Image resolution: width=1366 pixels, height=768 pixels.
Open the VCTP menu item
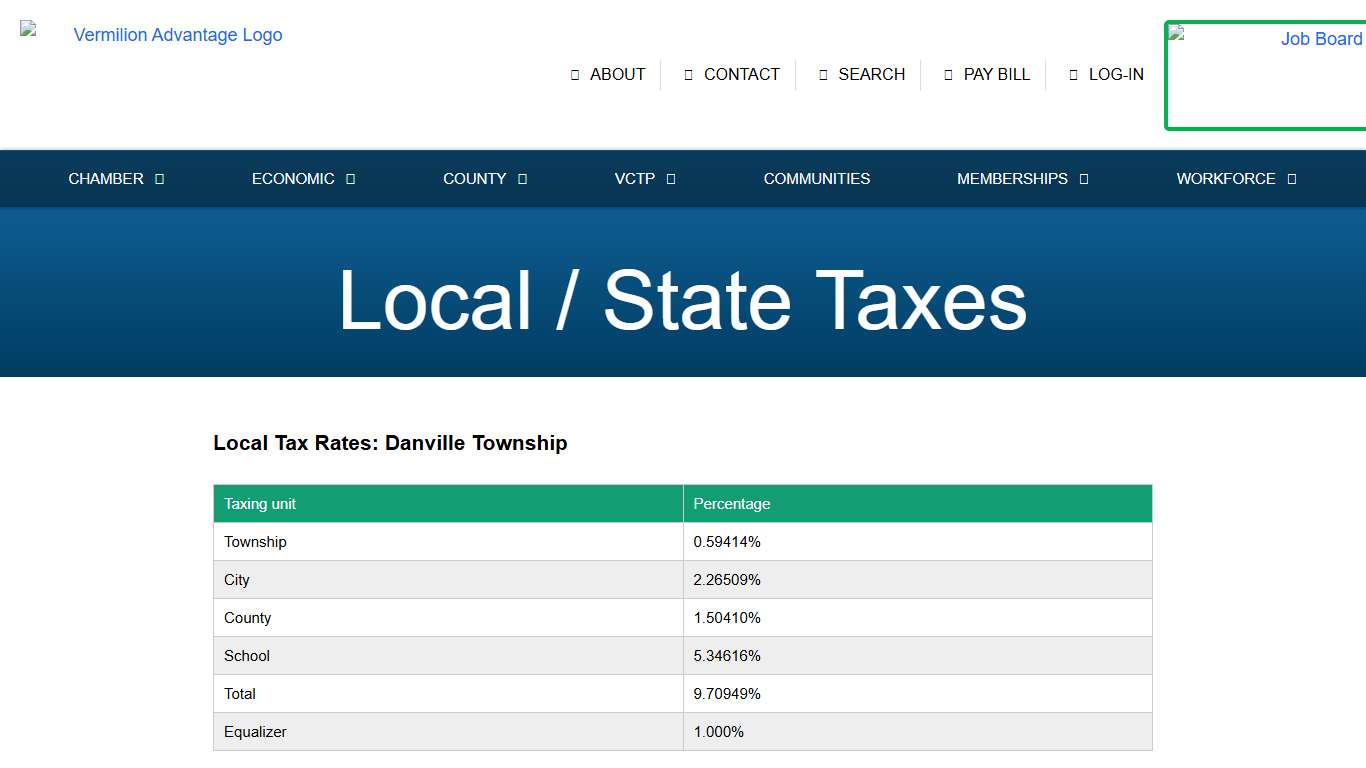click(x=644, y=179)
